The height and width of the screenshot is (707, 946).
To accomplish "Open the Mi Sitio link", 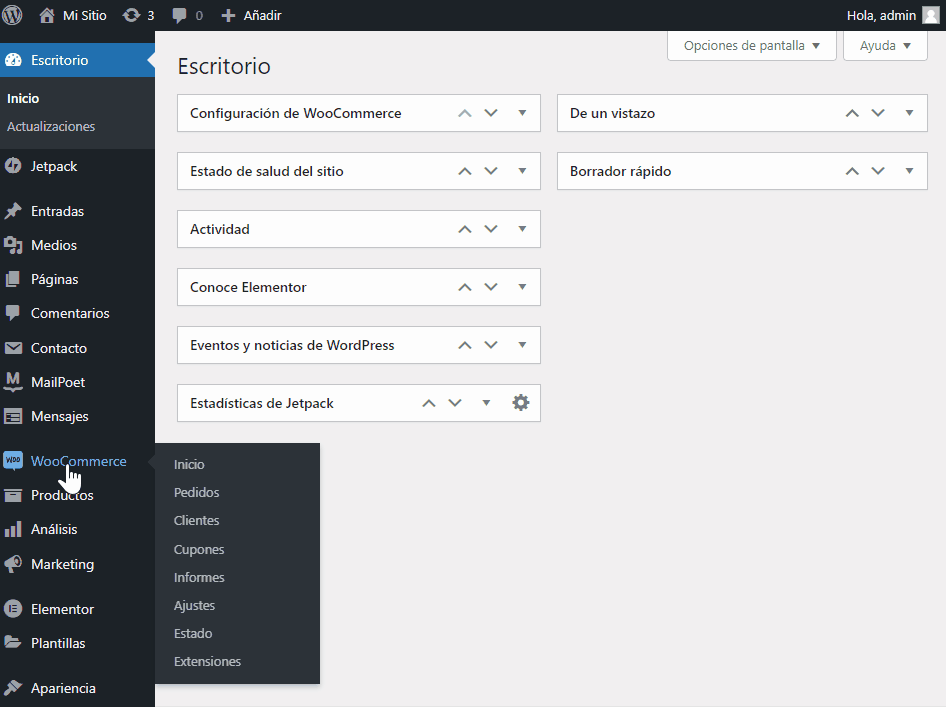I will (x=84, y=16).
